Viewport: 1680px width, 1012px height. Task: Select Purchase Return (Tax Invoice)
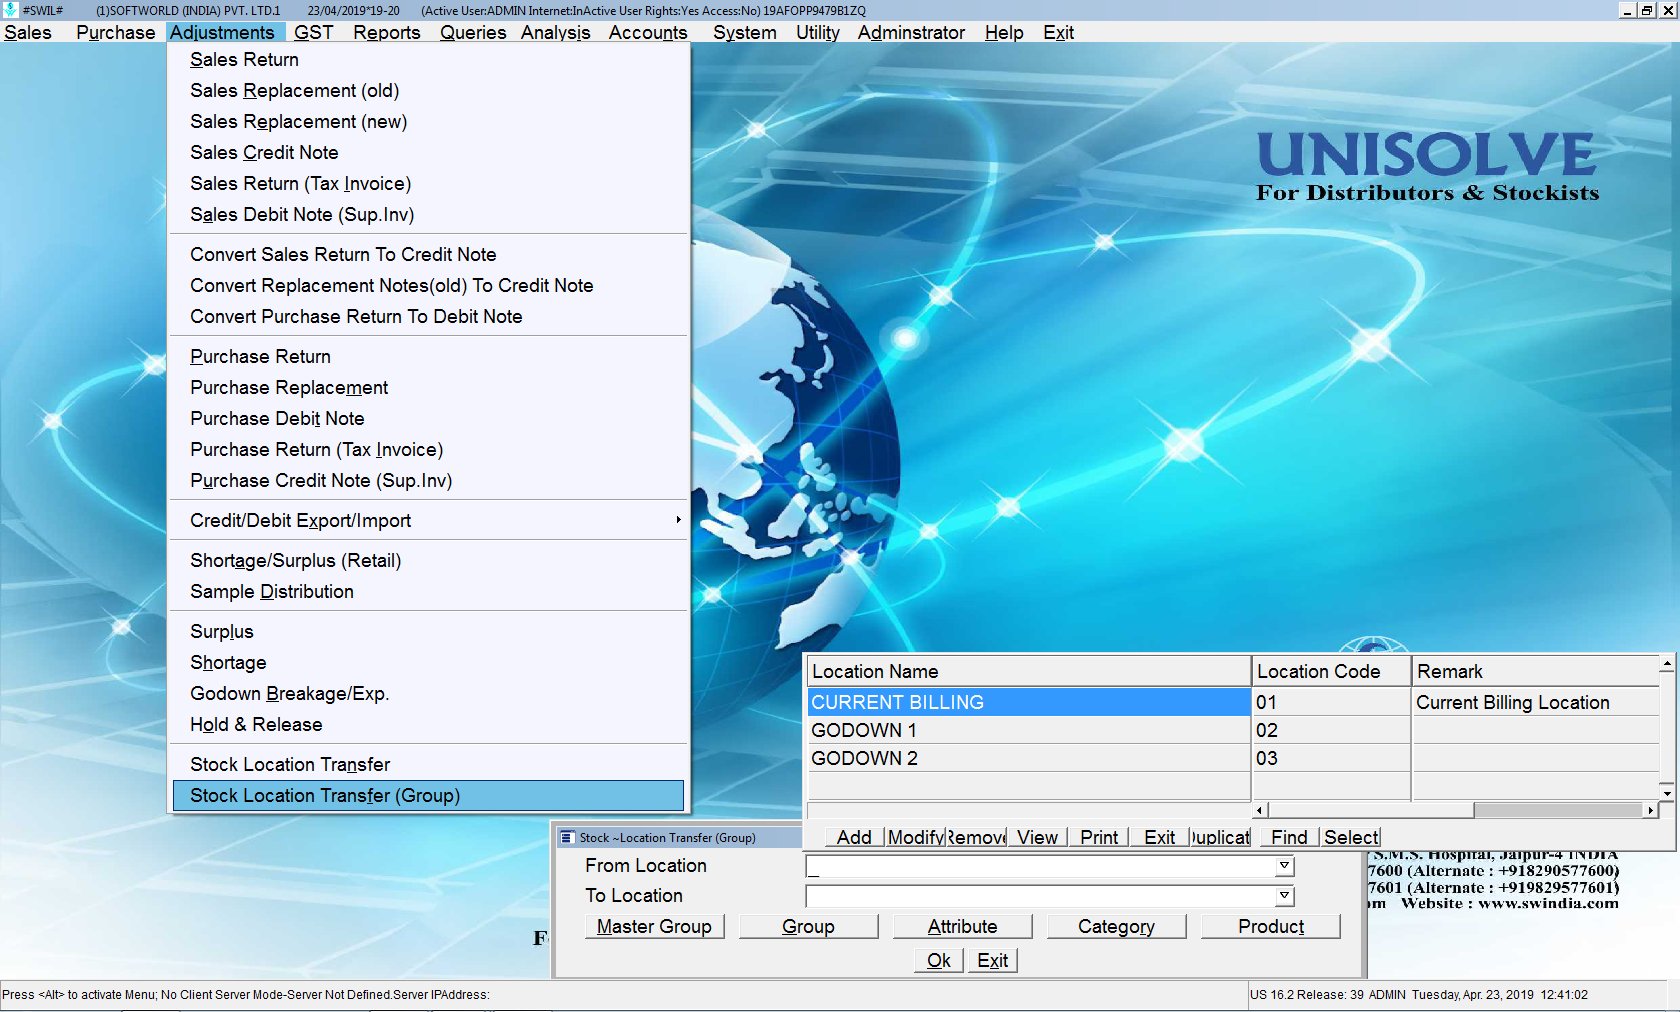pos(428,450)
